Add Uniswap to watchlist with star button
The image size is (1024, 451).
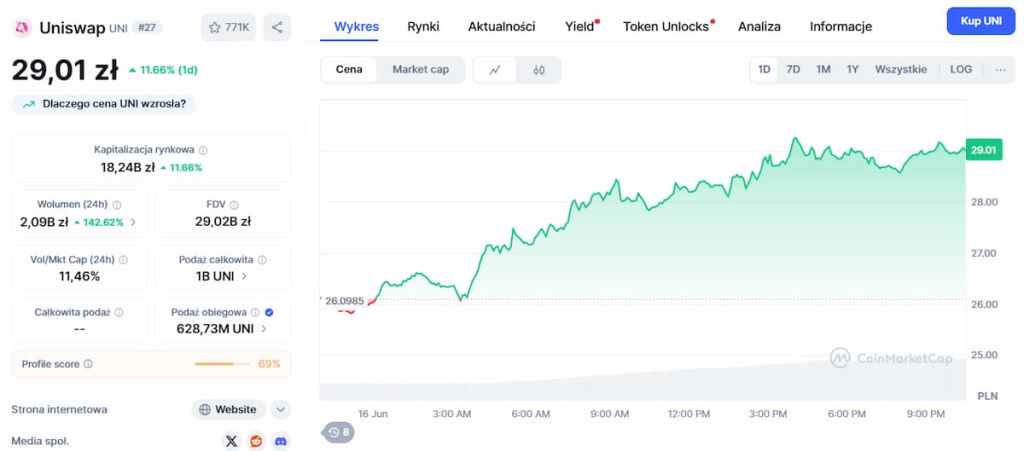(x=229, y=27)
